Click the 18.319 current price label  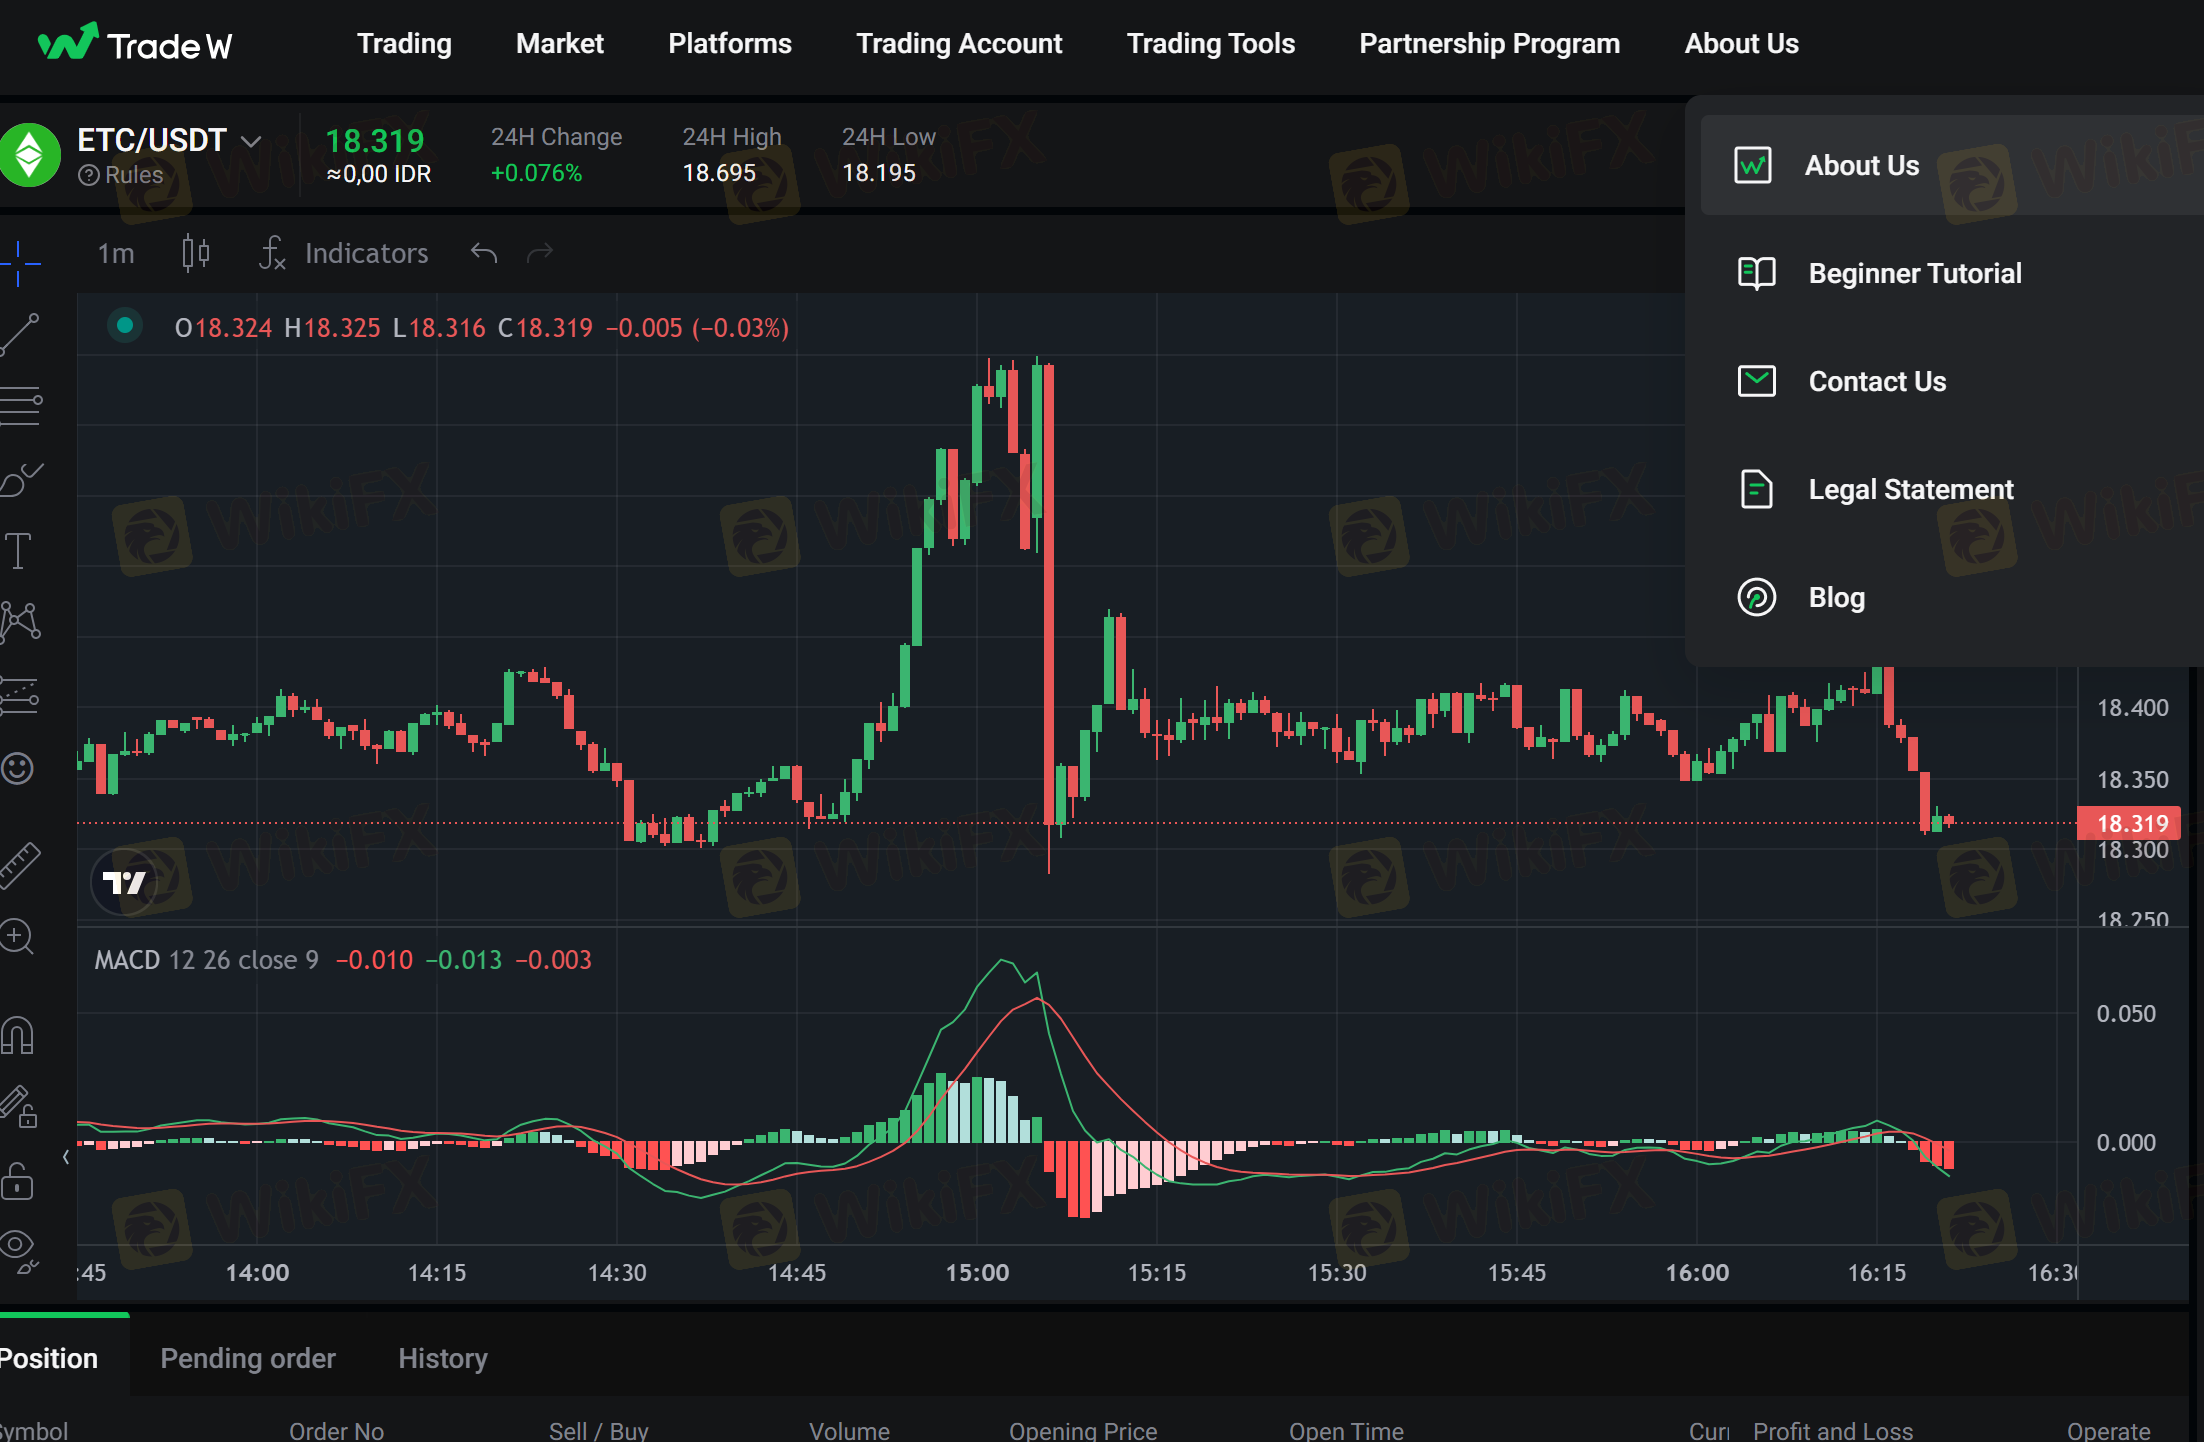[2131, 823]
